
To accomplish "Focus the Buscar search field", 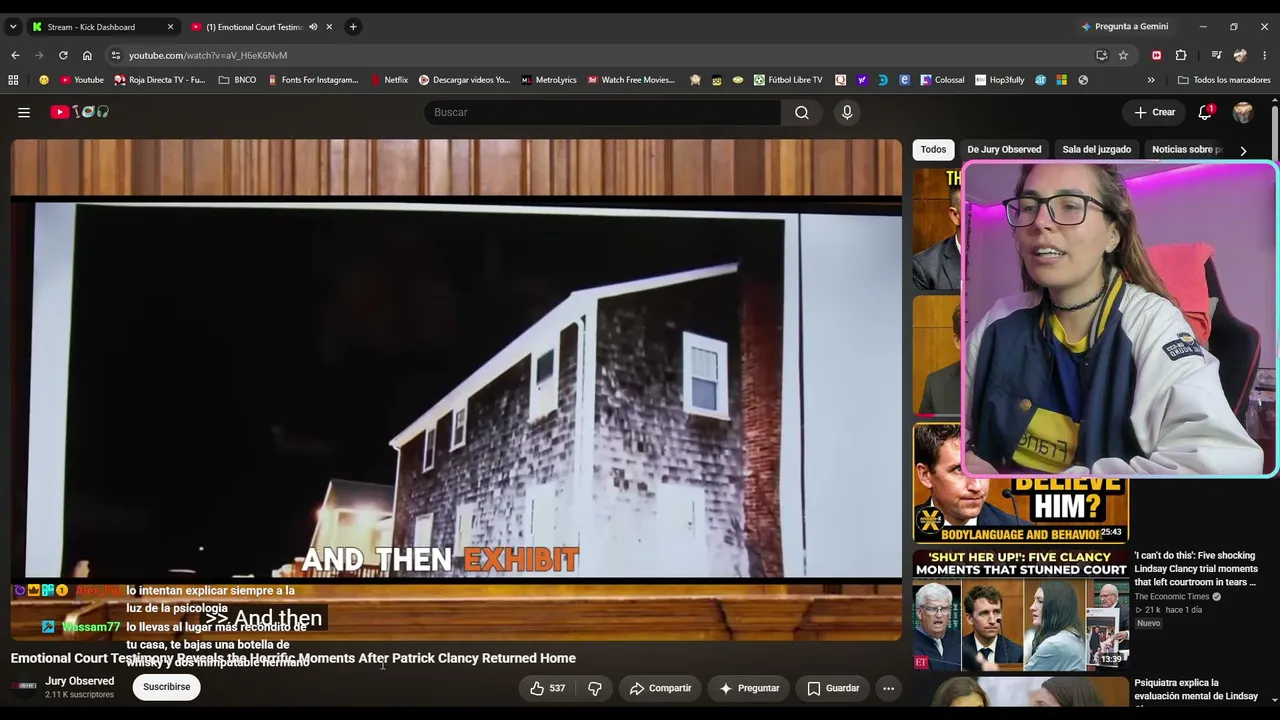I will point(602,112).
